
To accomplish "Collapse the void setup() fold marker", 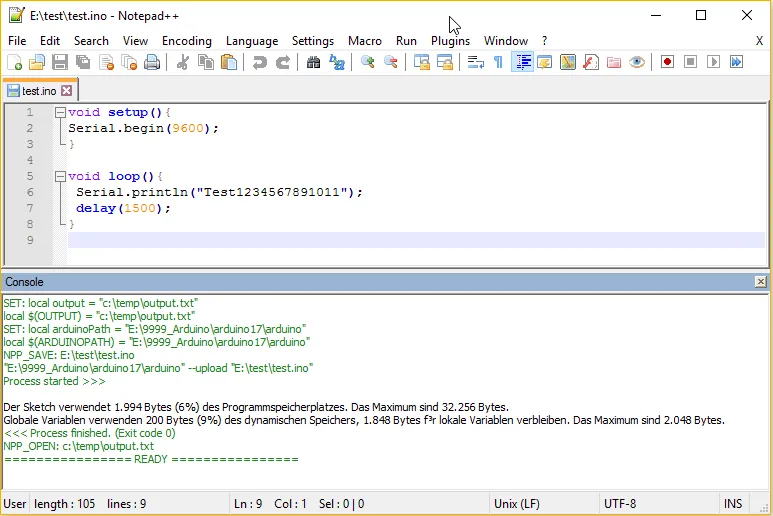I will coord(60,113).
